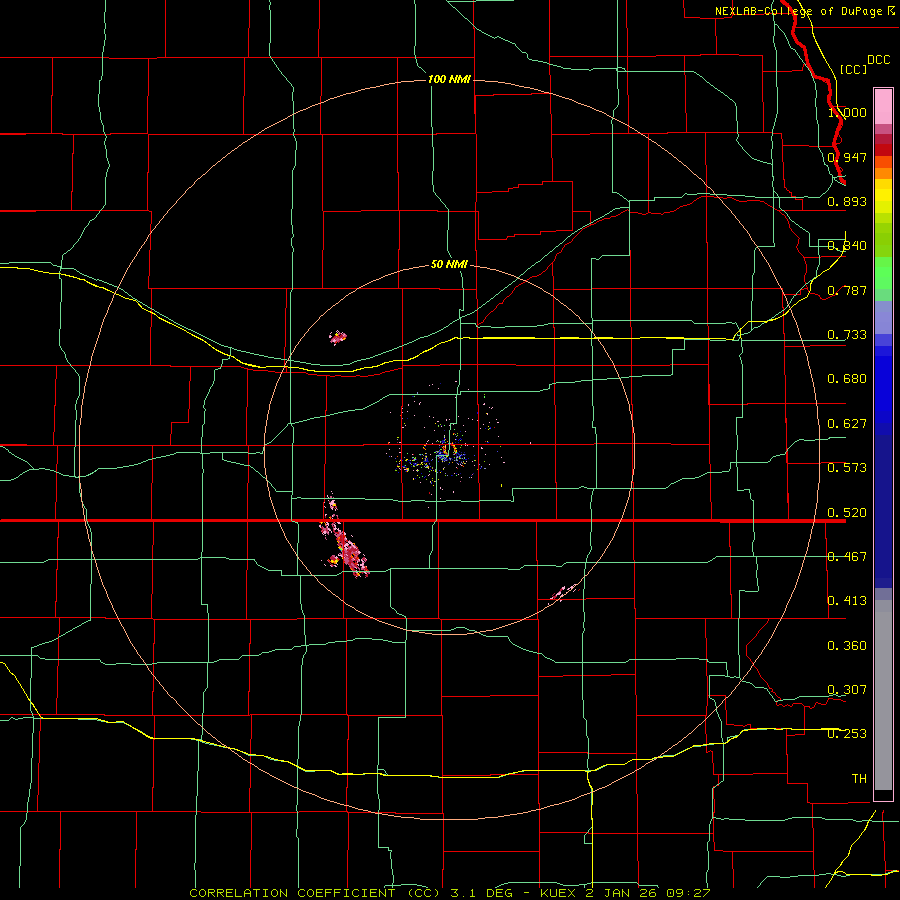Select the 0.787 scale value
The image size is (900, 900).
847,290
